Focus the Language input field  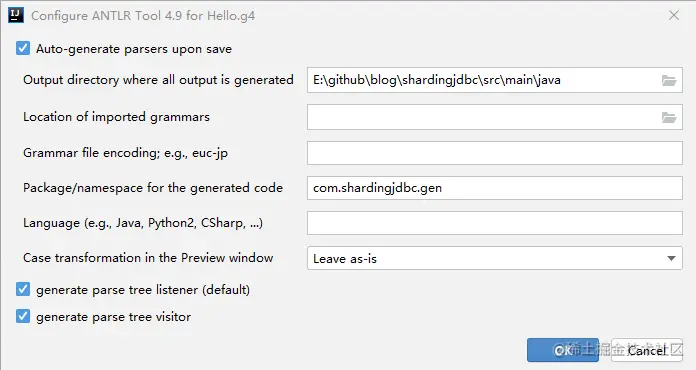point(494,223)
